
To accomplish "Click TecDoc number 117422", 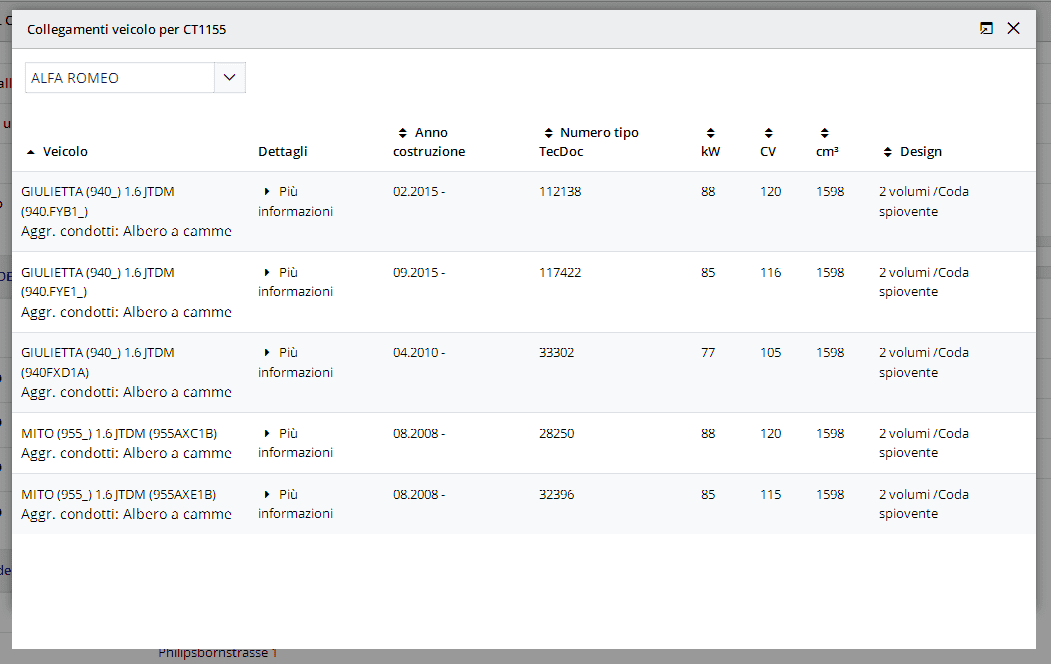I will tap(560, 273).
